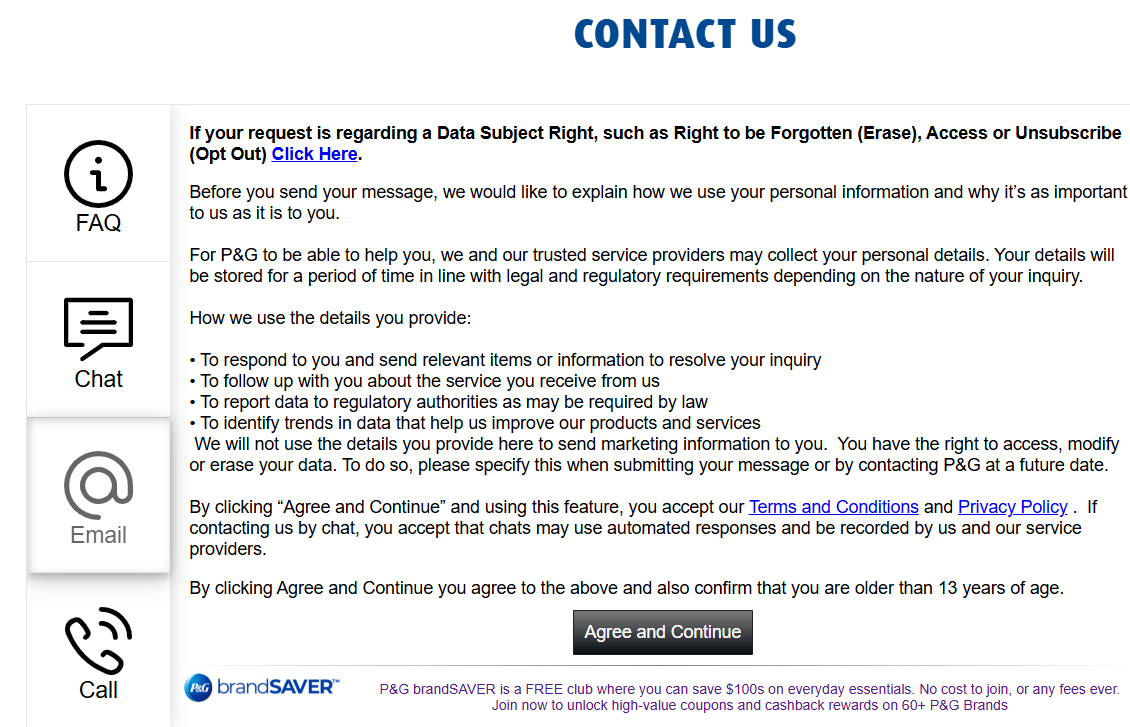The height and width of the screenshot is (727, 1130).
Task: Click the "Join now to unlock" coupons line
Action: 749,705
